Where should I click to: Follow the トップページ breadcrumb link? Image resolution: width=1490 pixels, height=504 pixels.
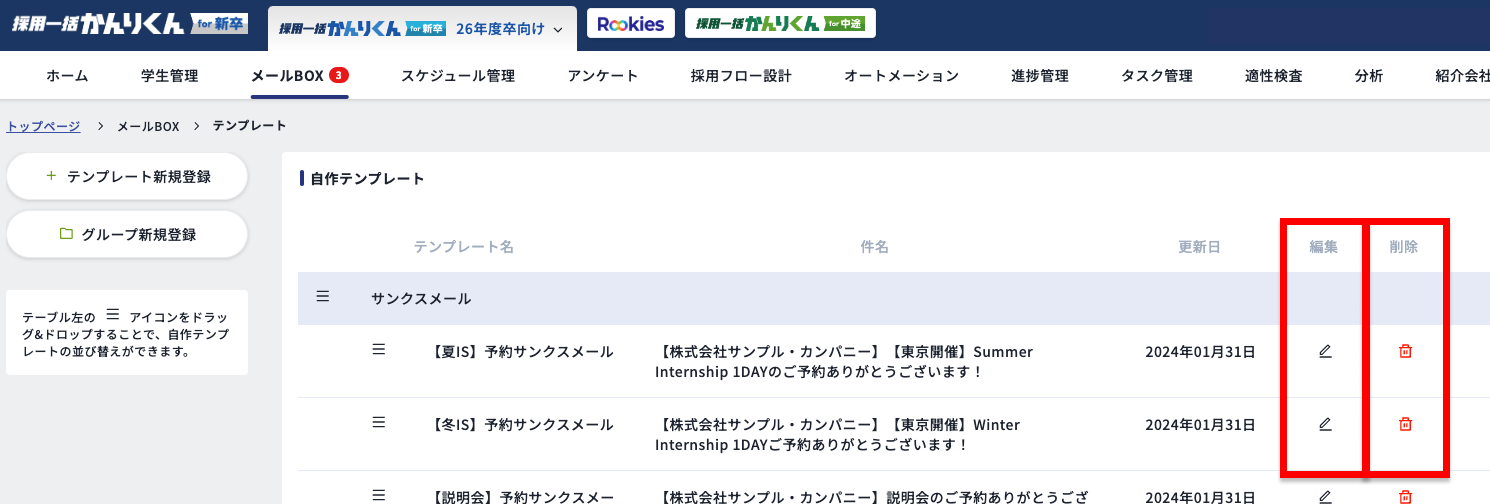pyautogui.click(x=43, y=126)
